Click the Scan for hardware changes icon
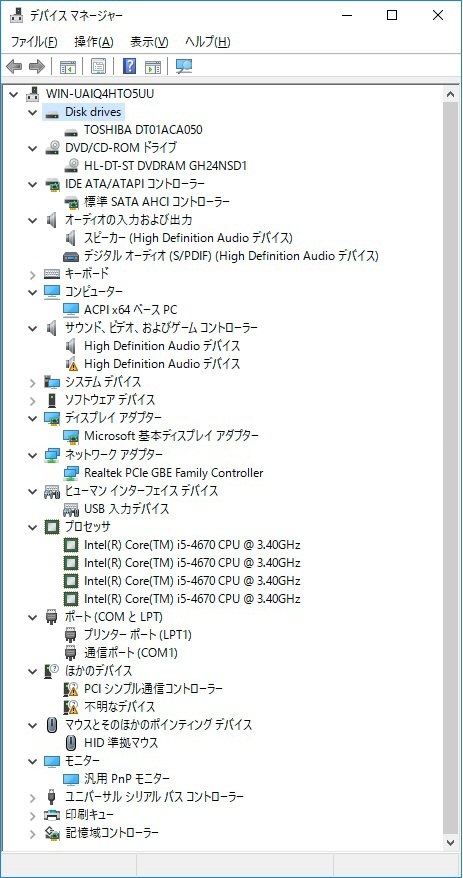 [184, 67]
